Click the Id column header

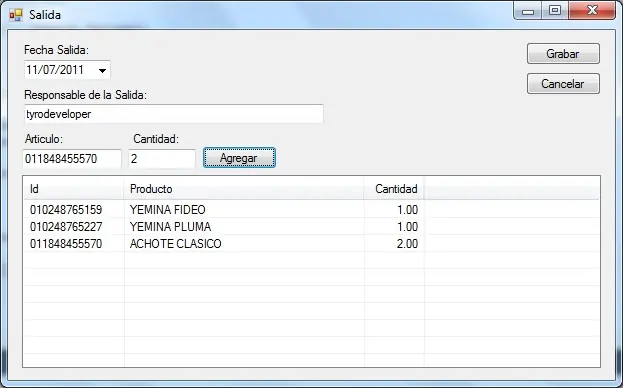tap(74, 189)
